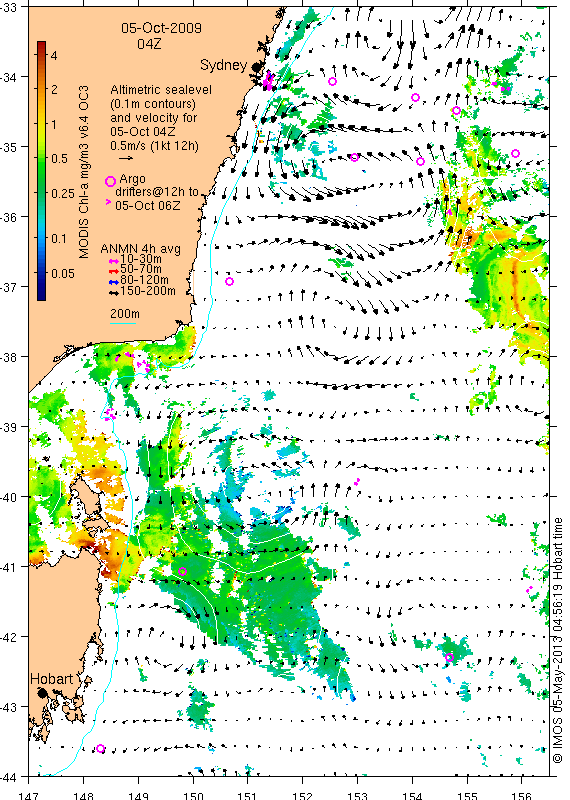The width and height of the screenshot is (570, 800).
Task: Select Argo float circle near 154°E, 34.3°S
Action: click(x=415, y=97)
